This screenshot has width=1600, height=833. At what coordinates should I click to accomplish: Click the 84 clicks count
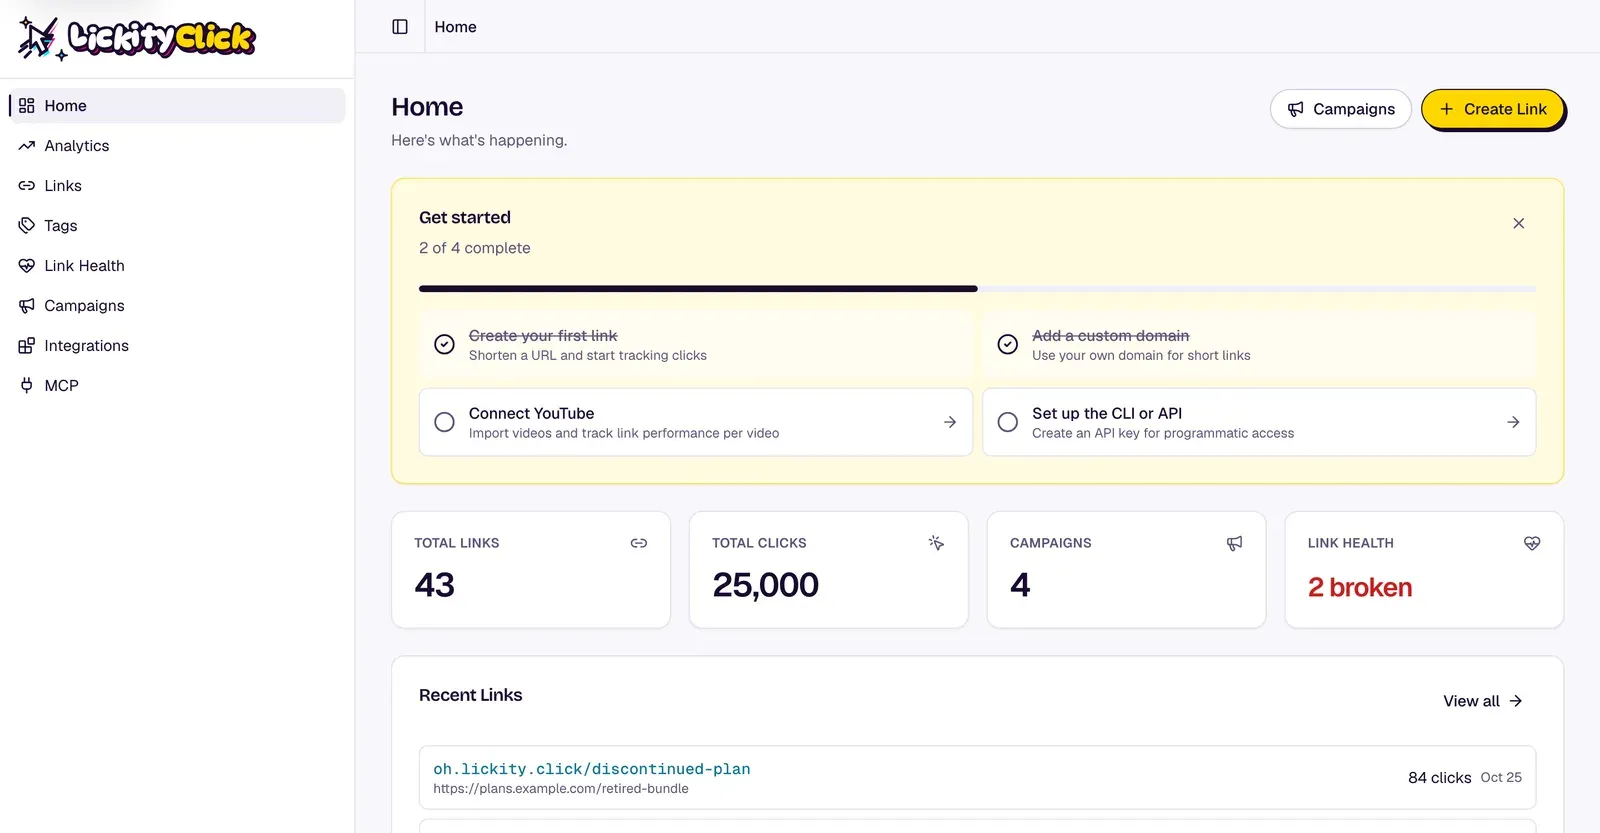click(x=1440, y=778)
